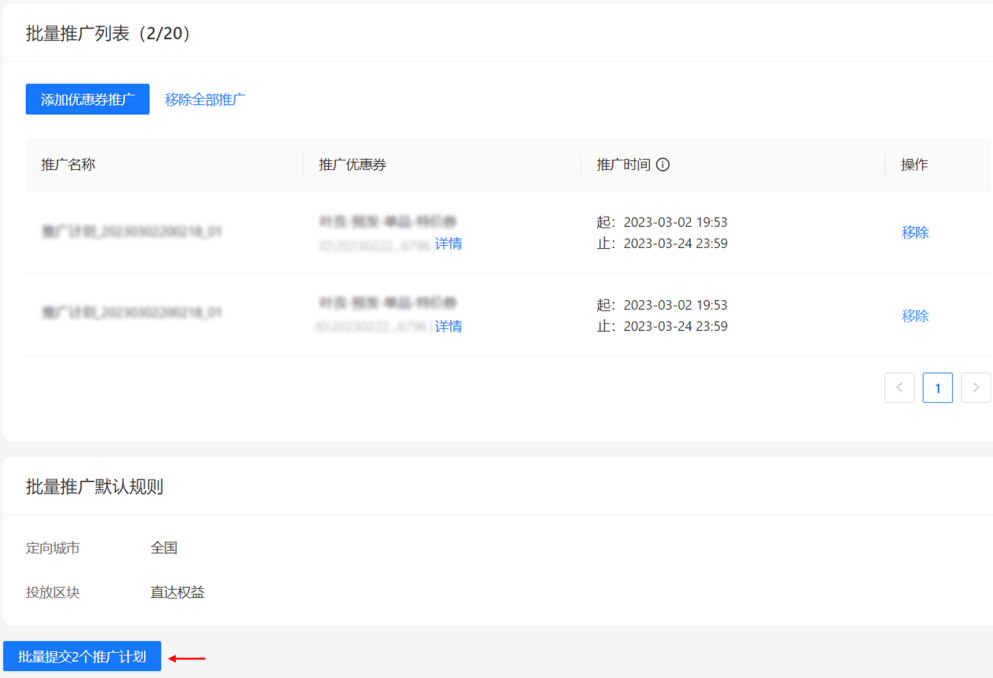Viewport: 993px width, 678px height.
Task: Click the 全国 value
Action: [164, 548]
